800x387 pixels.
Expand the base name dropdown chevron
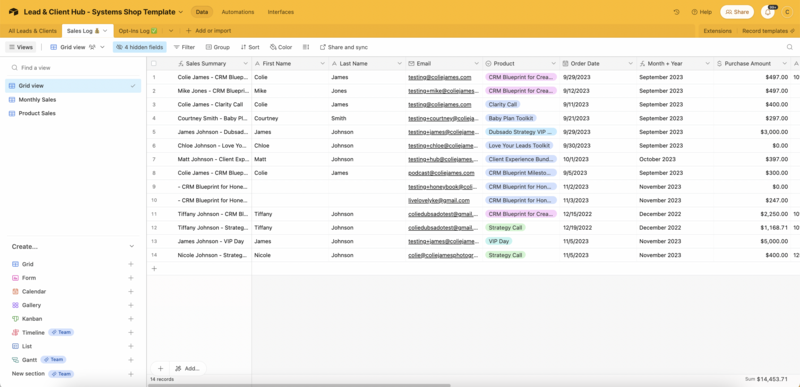(181, 12)
